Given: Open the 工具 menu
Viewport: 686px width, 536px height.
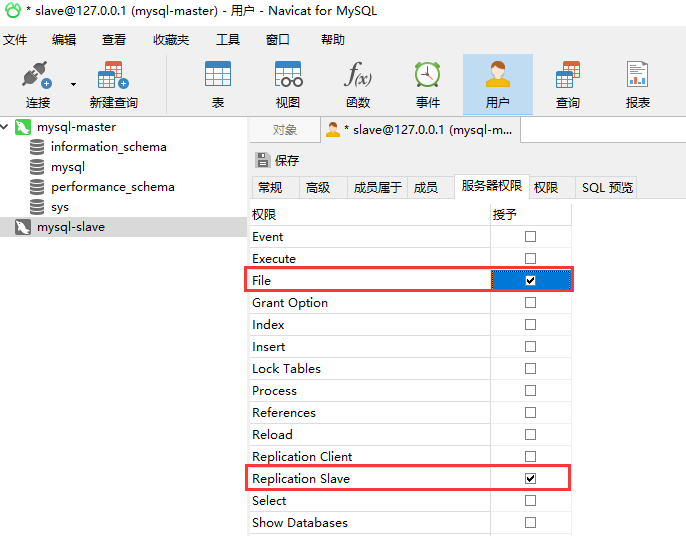Looking at the screenshot, I should (228, 40).
